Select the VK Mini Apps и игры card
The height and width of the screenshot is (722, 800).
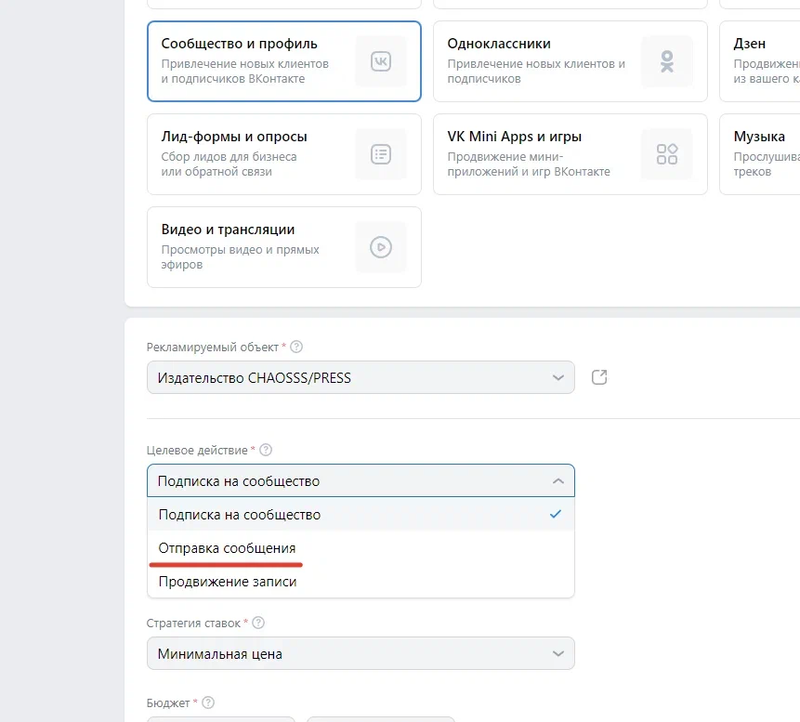point(570,154)
